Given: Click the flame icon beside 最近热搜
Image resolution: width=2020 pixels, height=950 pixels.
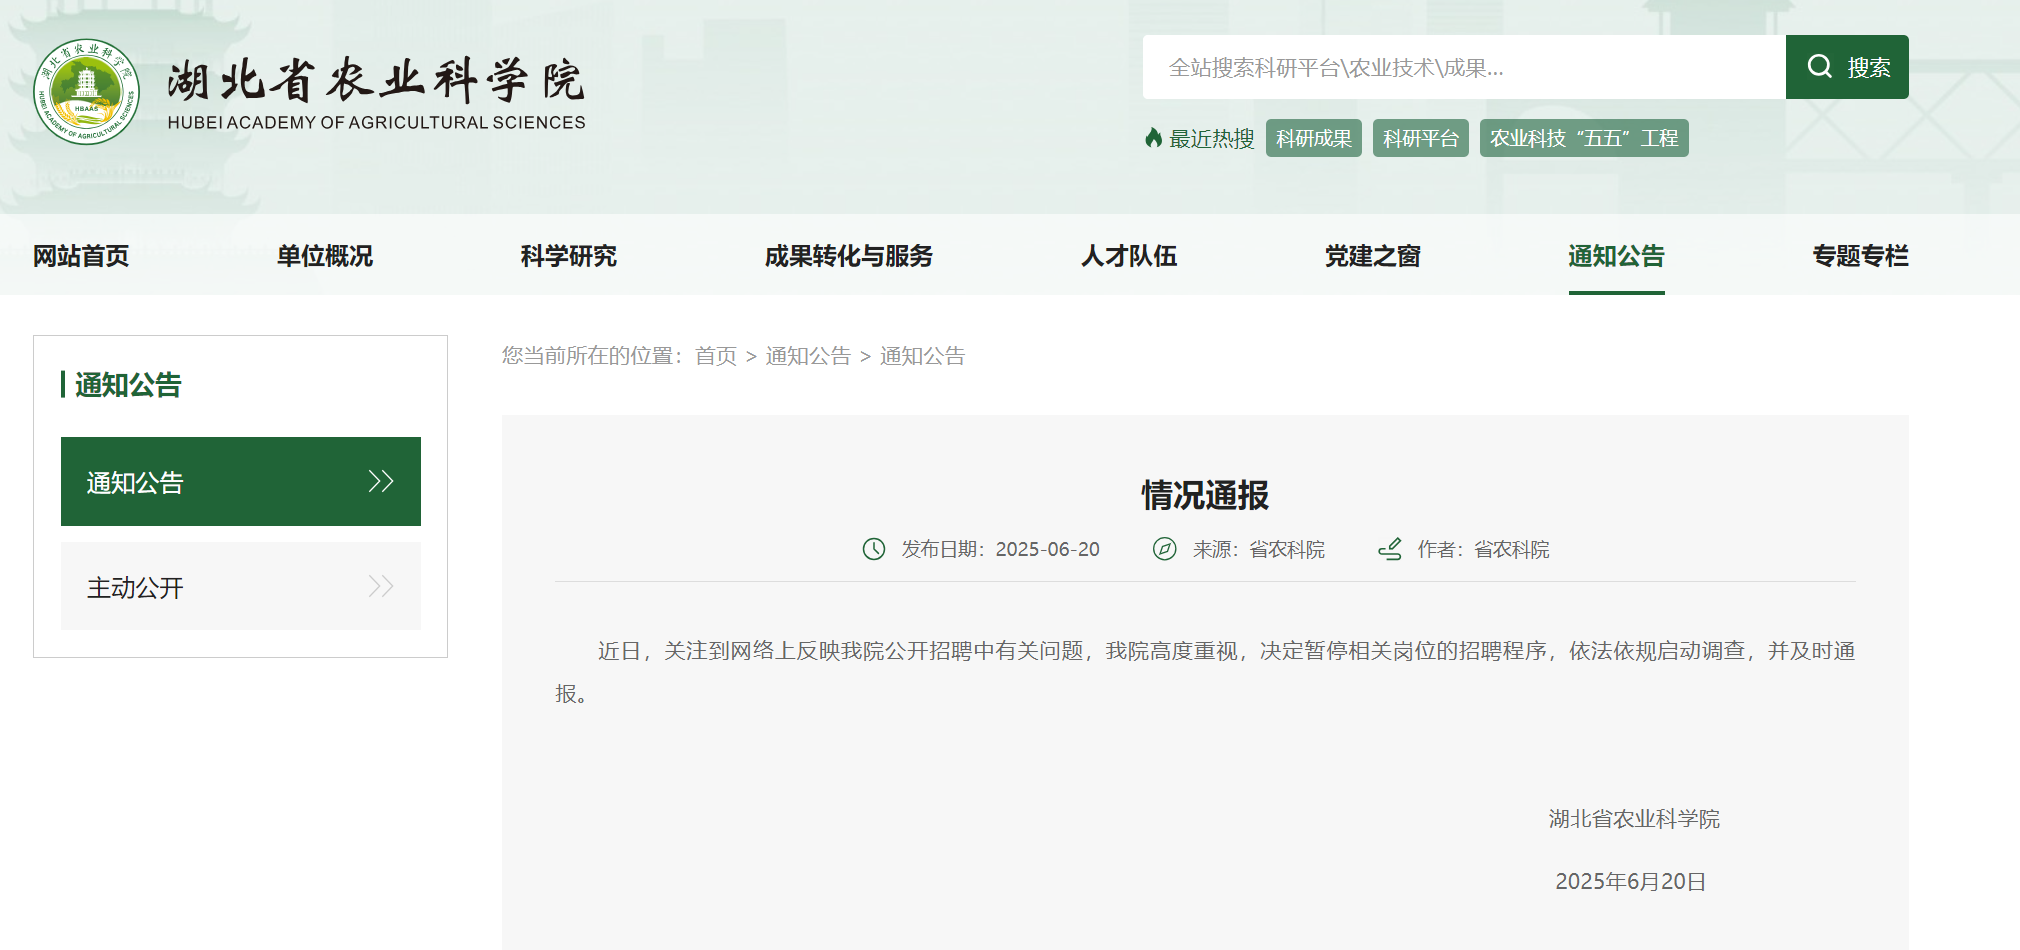Looking at the screenshot, I should (1153, 138).
